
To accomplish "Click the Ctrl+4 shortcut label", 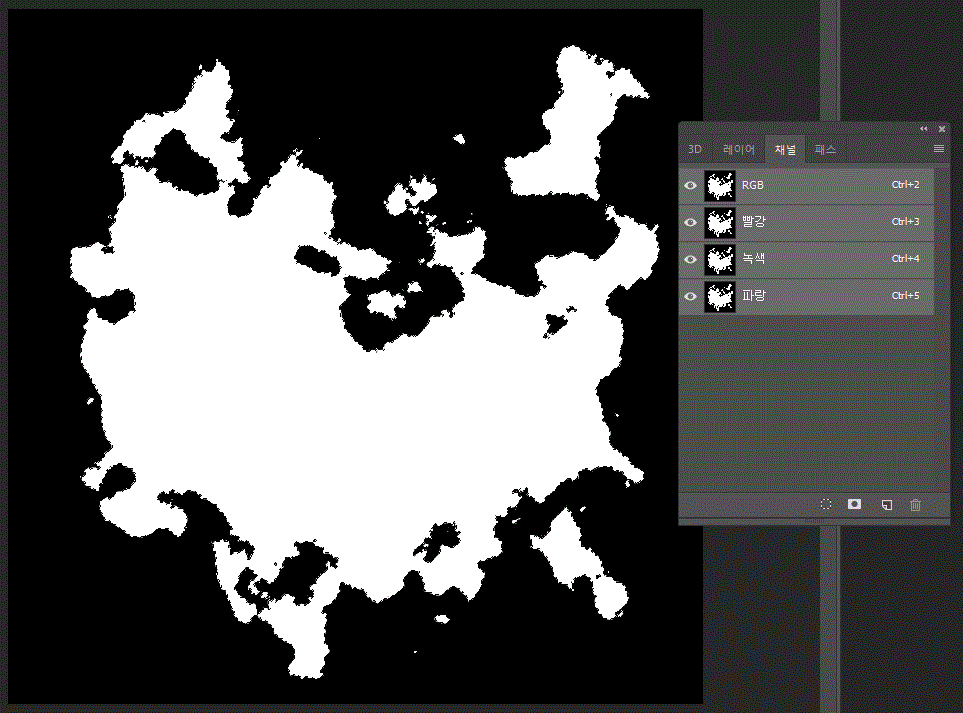I will [905, 259].
